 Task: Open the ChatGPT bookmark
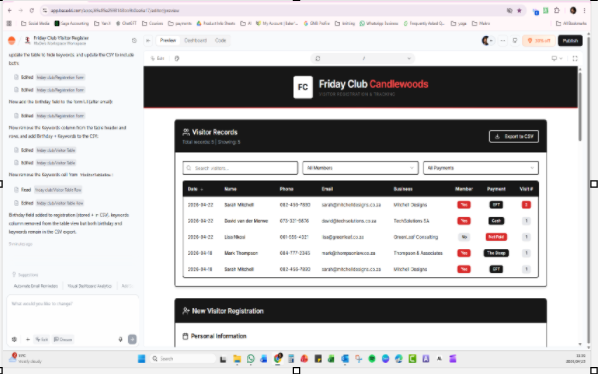[126, 24]
